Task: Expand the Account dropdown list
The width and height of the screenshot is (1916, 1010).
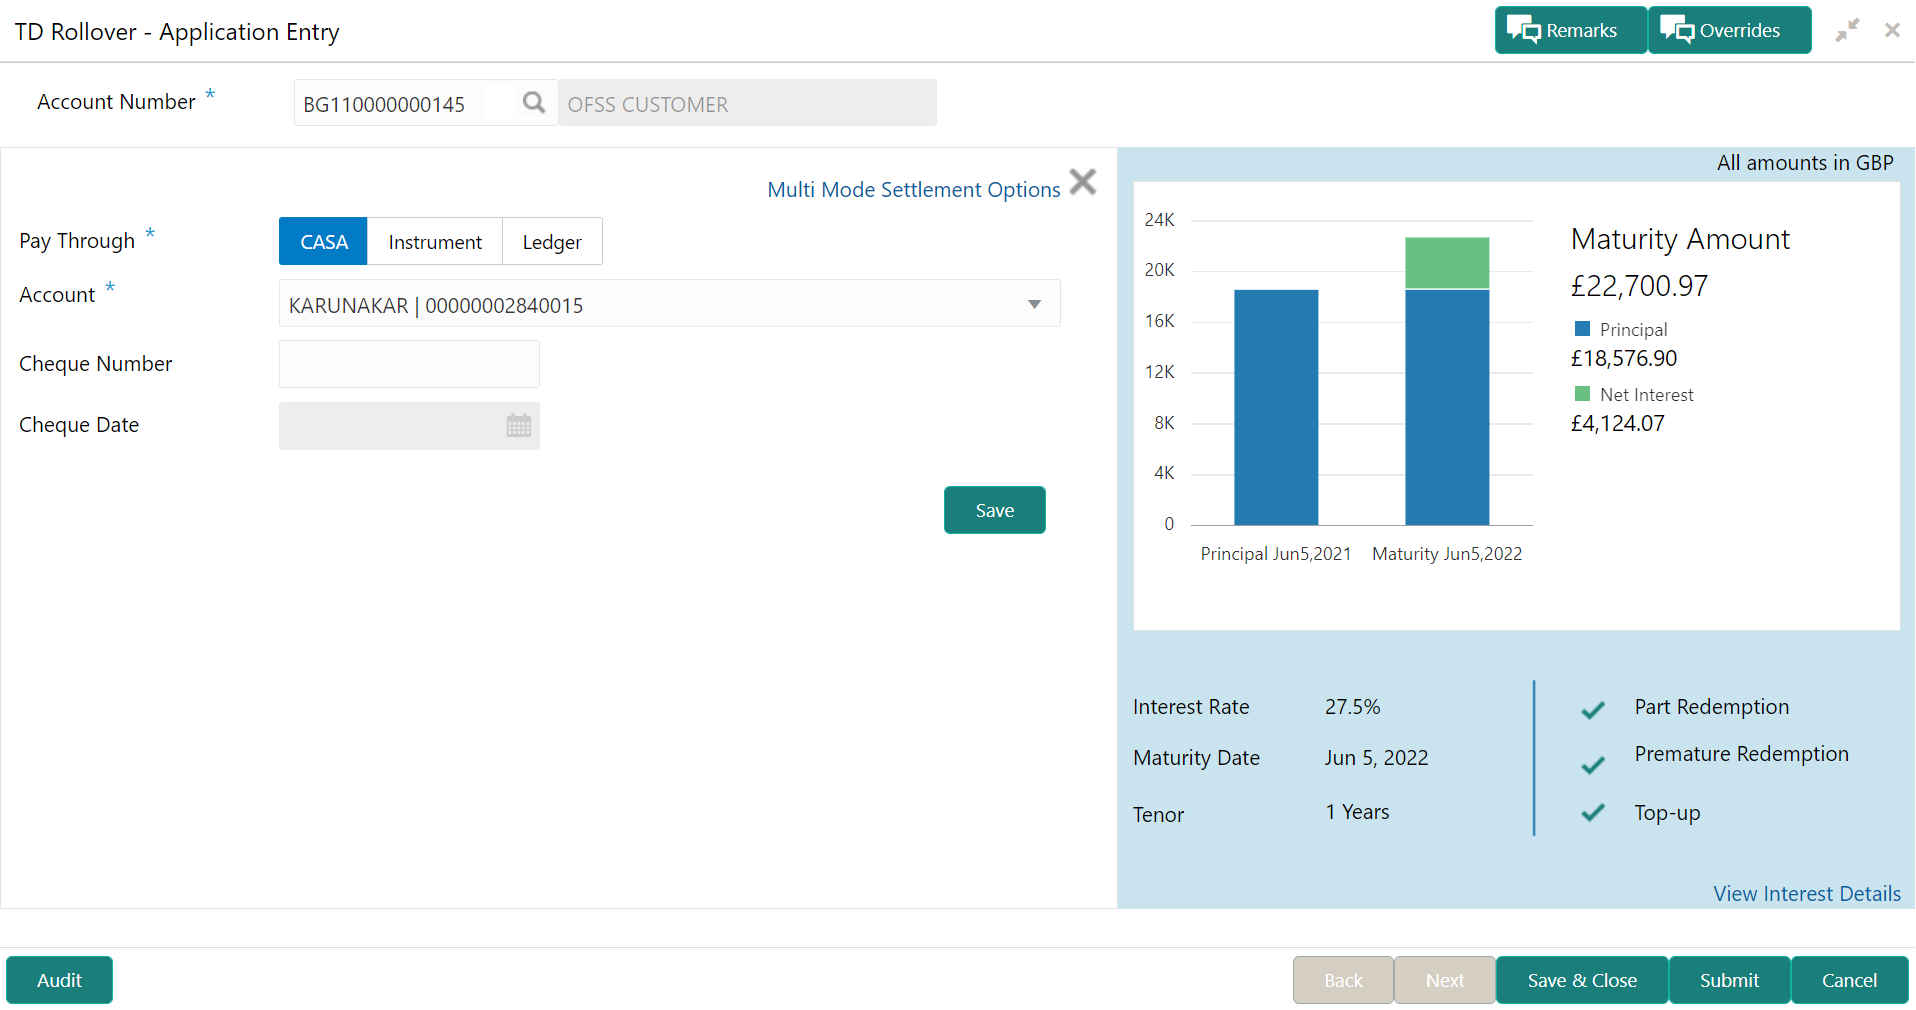Action: (x=1035, y=304)
